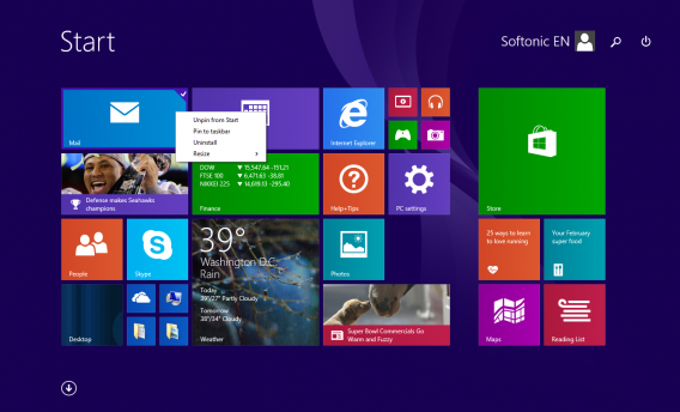Choose Uninstall from context menu

point(221,142)
